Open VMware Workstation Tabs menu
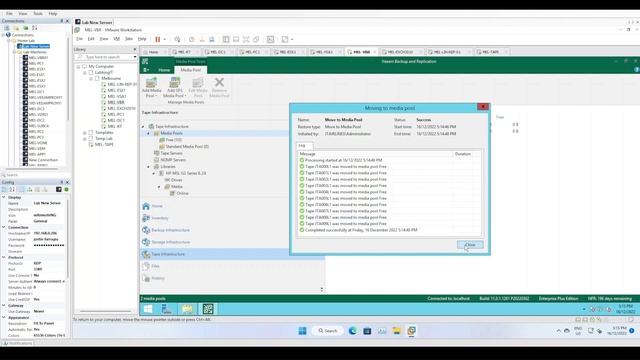The image size is (640, 360). point(129,39)
